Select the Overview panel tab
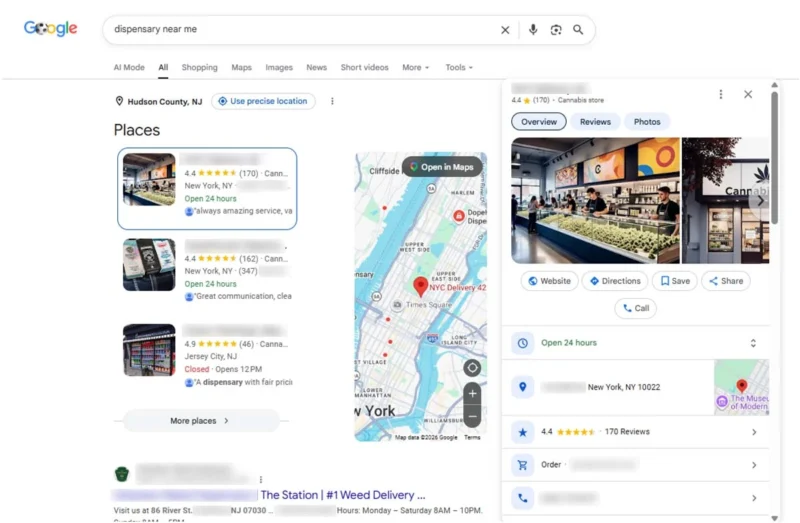The width and height of the screenshot is (800, 523). tap(539, 122)
